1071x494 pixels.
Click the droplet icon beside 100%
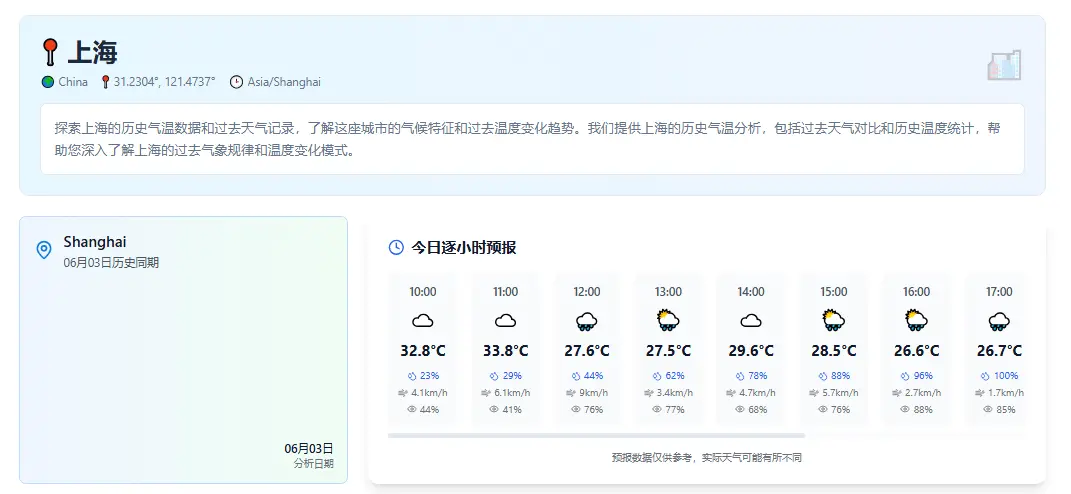tap(985, 376)
